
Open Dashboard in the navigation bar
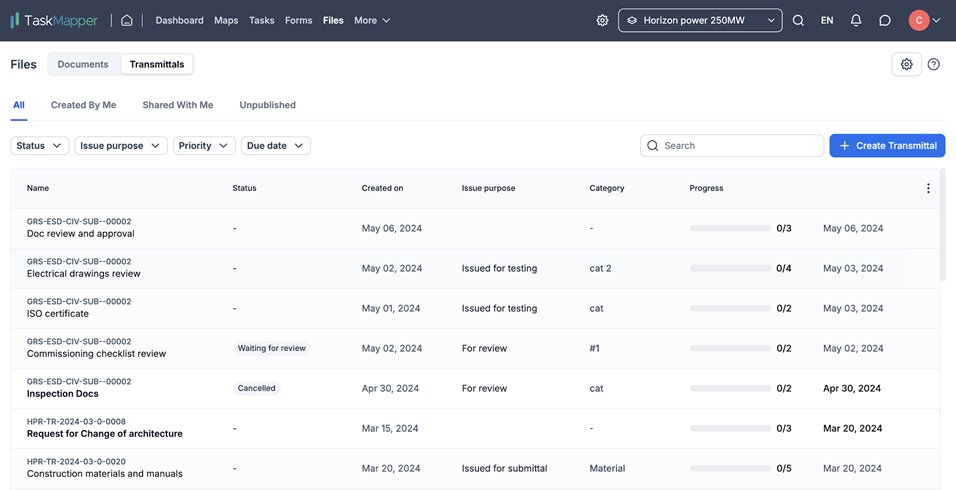point(179,20)
